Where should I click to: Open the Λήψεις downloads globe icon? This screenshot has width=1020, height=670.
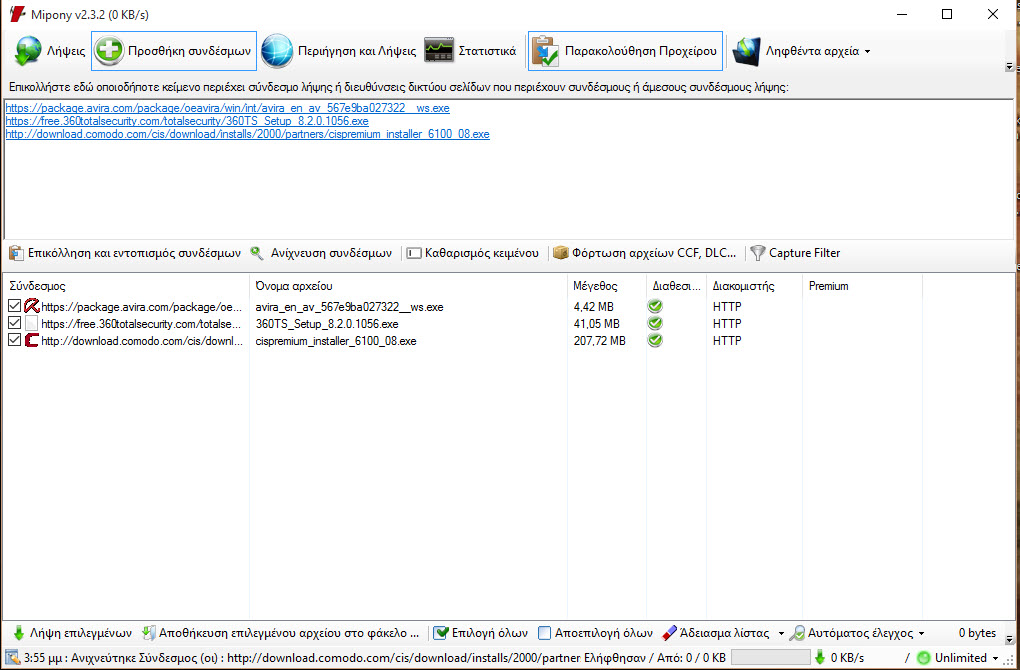[28, 51]
